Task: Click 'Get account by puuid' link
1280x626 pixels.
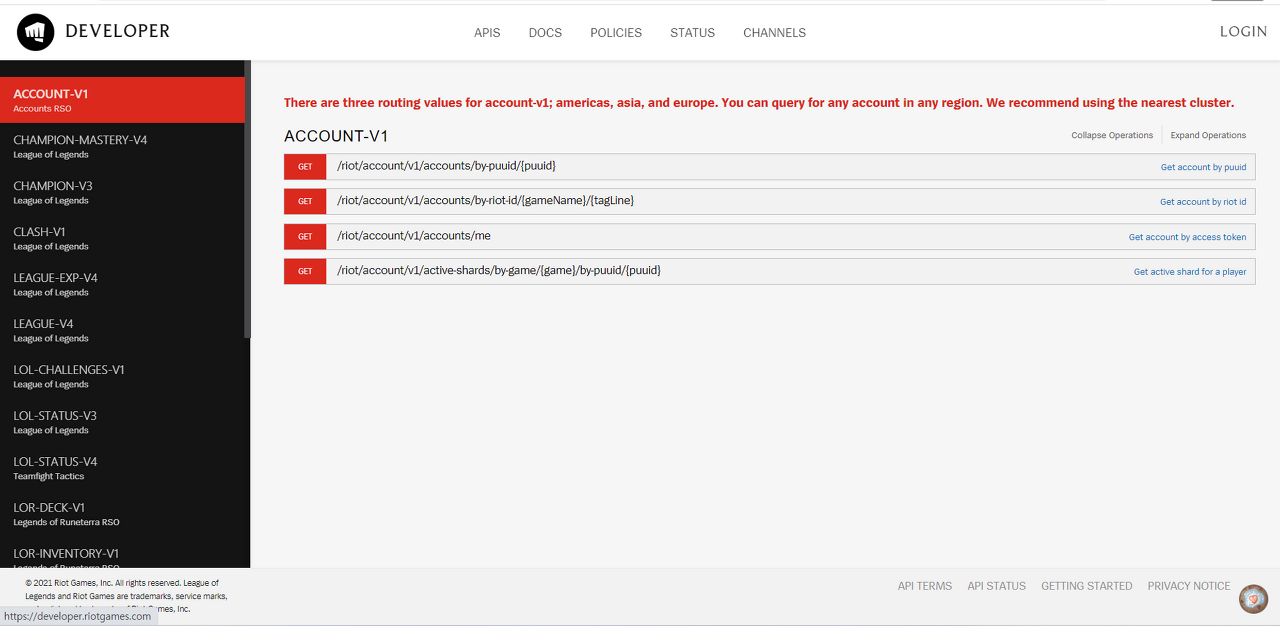Action: (x=1203, y=167)
